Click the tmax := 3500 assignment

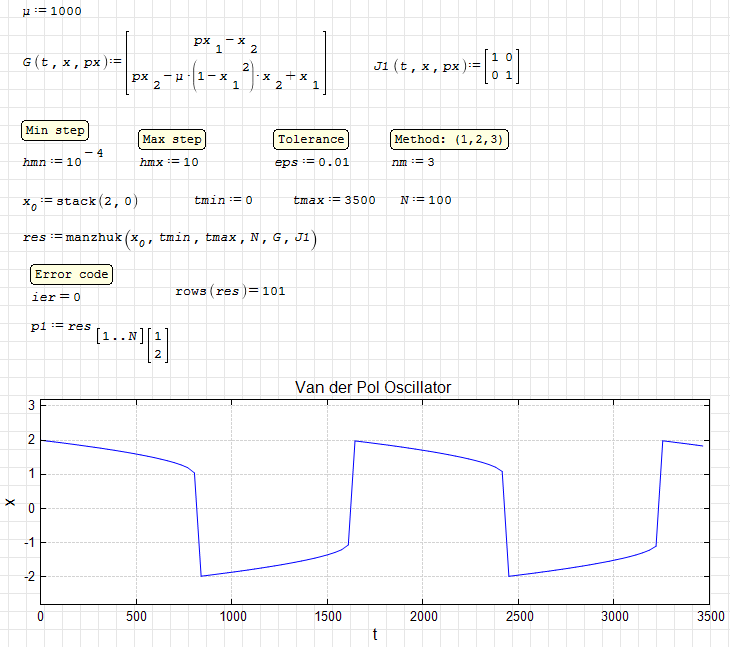[334, 200]
